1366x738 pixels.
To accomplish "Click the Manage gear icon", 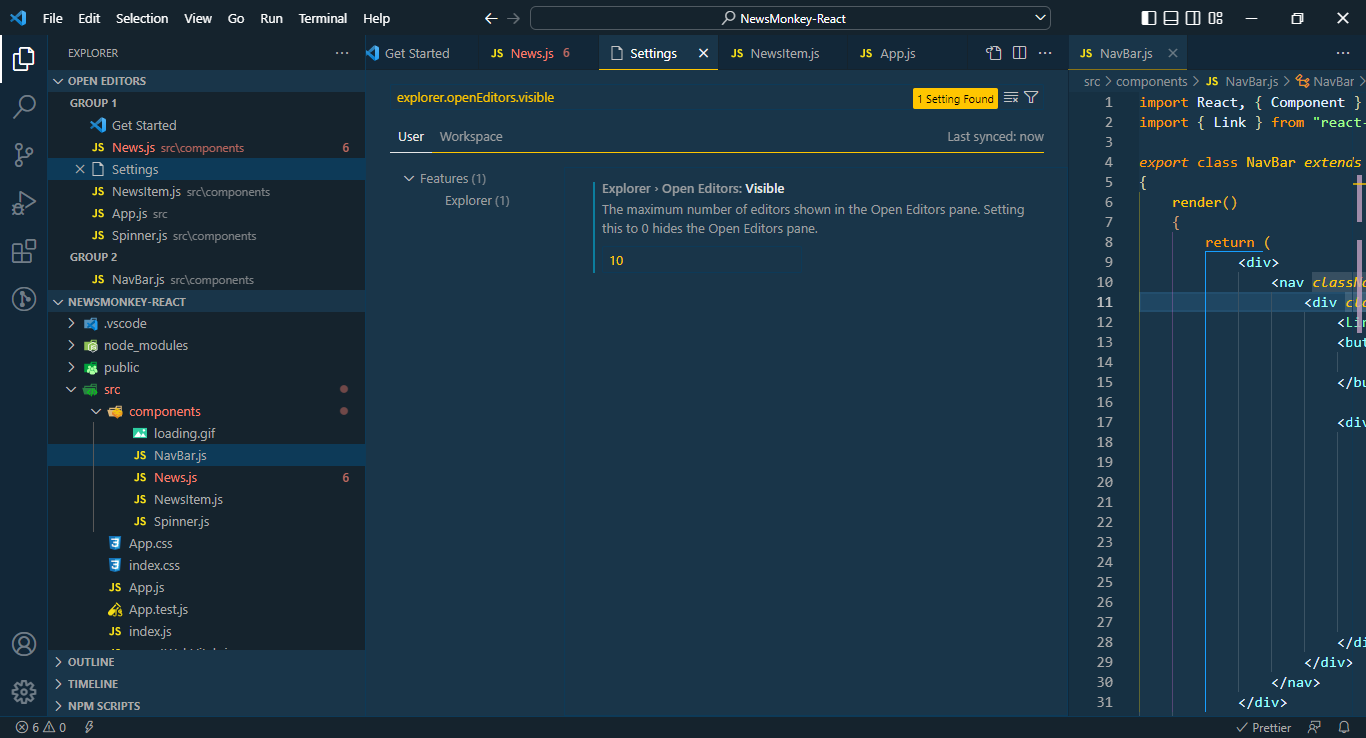I will pyautogui.click(x=24, y=692).
